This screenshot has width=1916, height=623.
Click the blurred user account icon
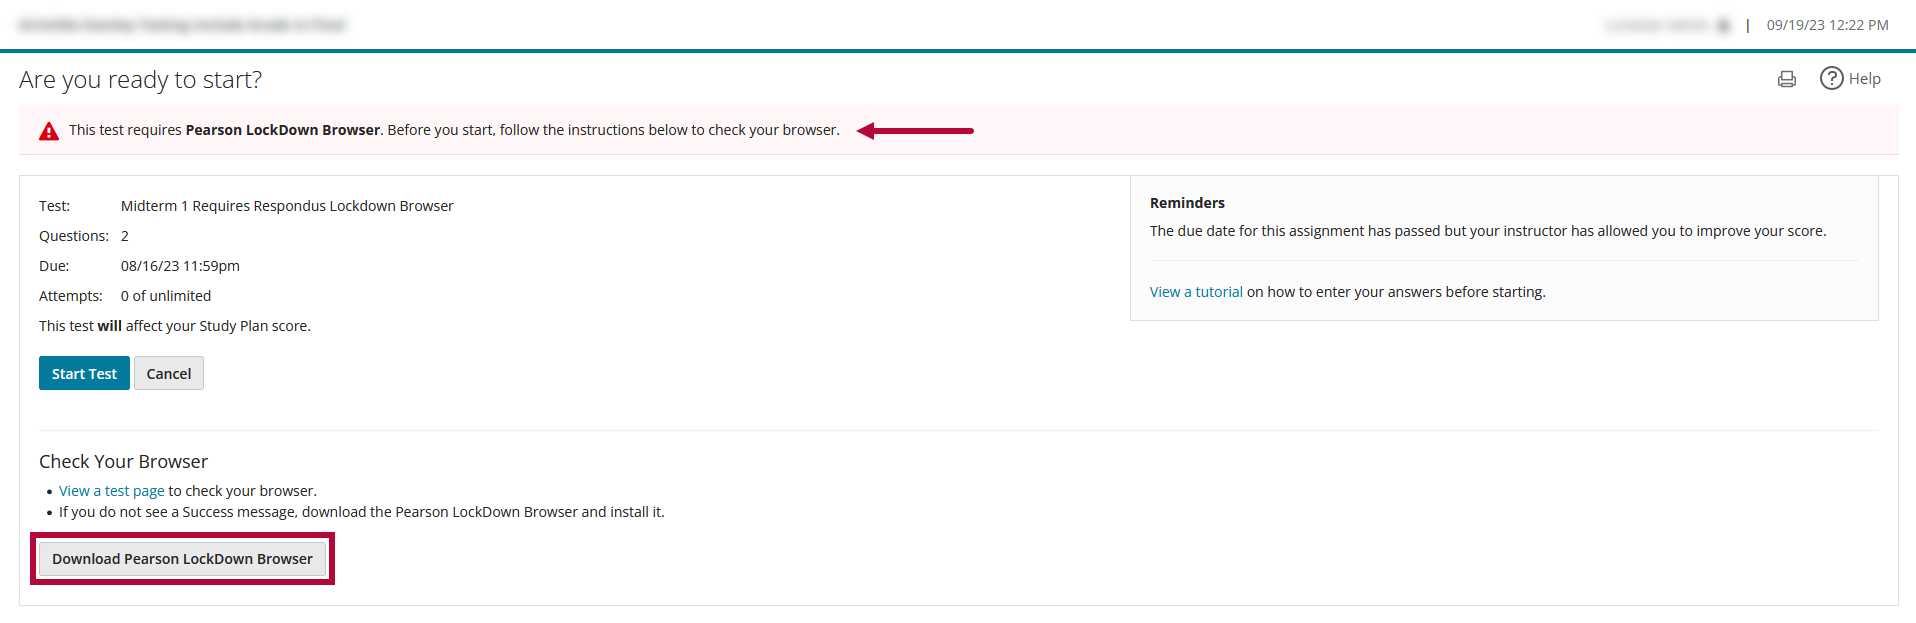[x=1723, y=26]
